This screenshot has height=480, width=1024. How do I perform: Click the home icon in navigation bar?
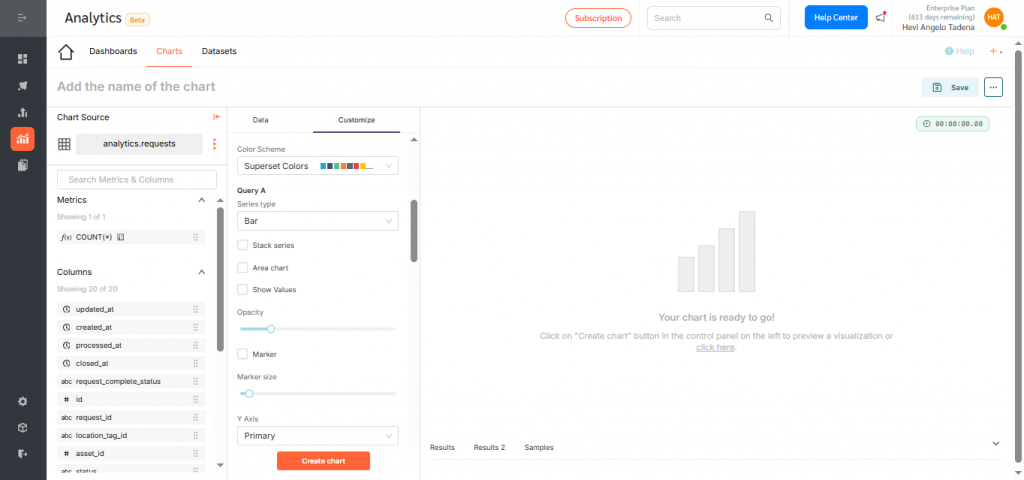click(66, 52)
